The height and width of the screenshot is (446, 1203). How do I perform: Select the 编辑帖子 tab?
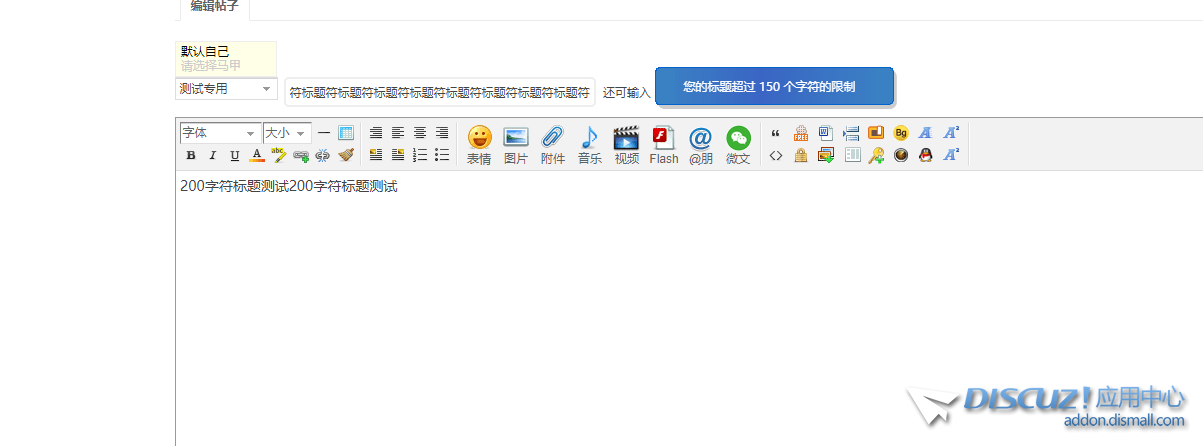coord(214,6)
